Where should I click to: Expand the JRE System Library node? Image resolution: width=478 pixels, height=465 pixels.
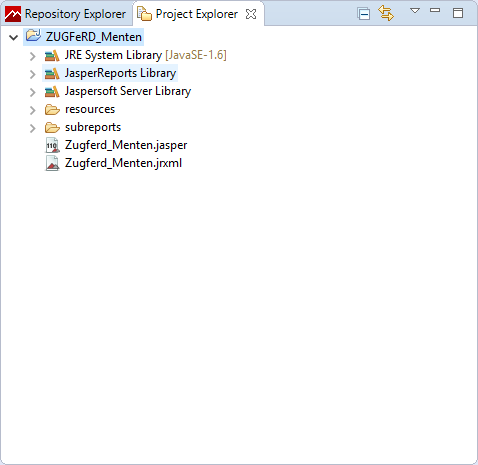[32, 56]
